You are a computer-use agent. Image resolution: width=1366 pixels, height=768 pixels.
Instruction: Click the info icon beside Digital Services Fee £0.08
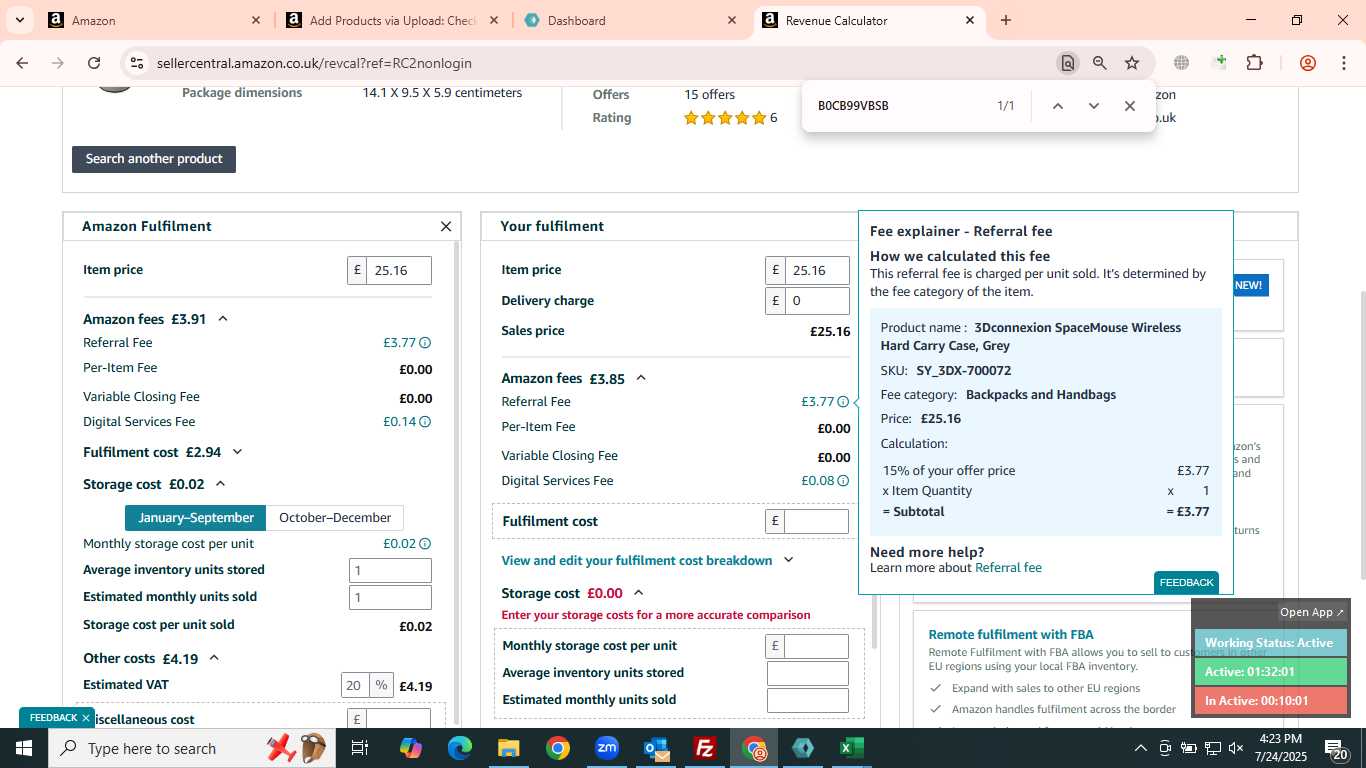pos(843,481)
